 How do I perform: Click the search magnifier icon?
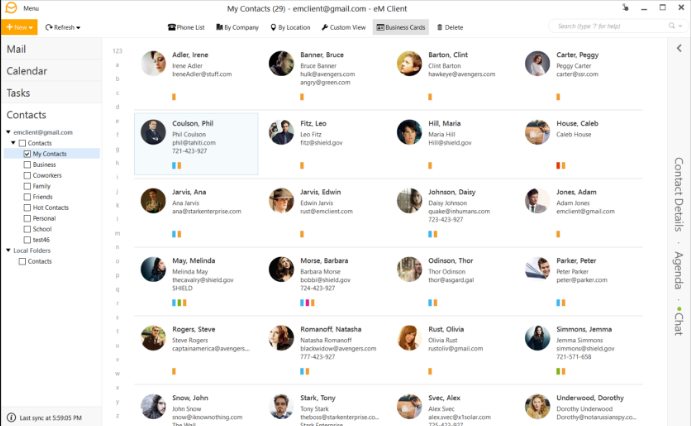coord(671,26)
